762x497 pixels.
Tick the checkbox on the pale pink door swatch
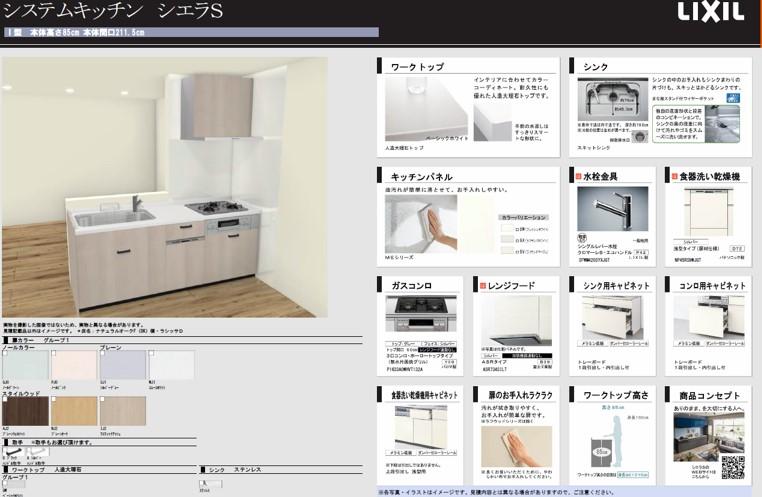click(53, 353)
